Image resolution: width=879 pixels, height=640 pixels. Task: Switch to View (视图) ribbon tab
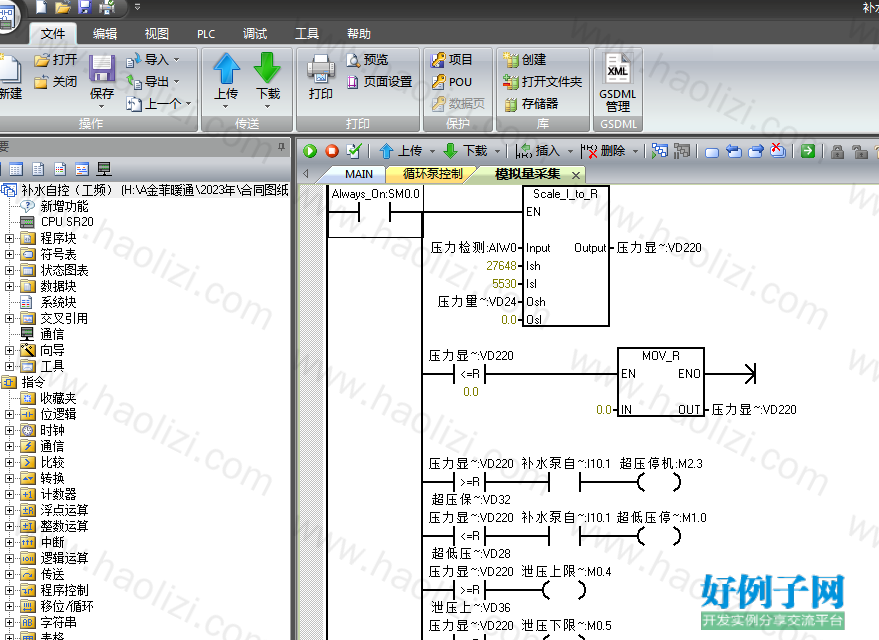pos(156,34)
